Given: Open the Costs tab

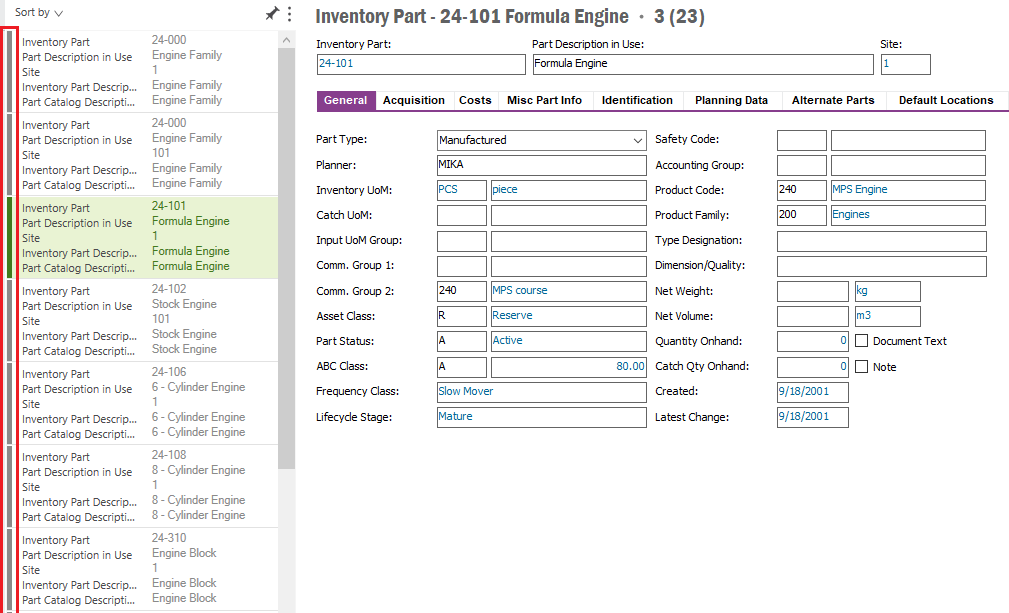Looking at the screenshot, I should click(x=475, y=100).
